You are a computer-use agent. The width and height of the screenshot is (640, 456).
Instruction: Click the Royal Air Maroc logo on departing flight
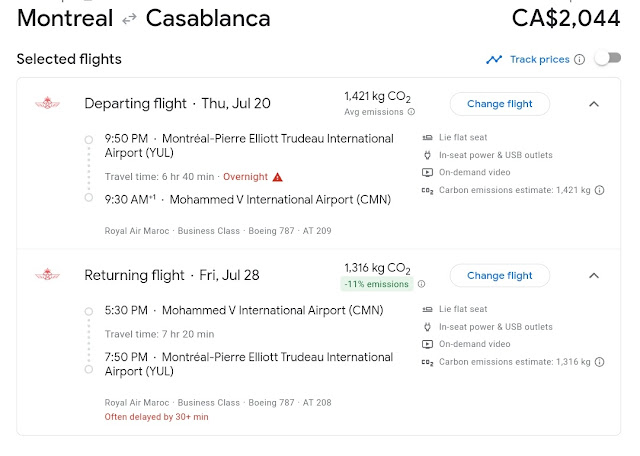pos(46,103)
